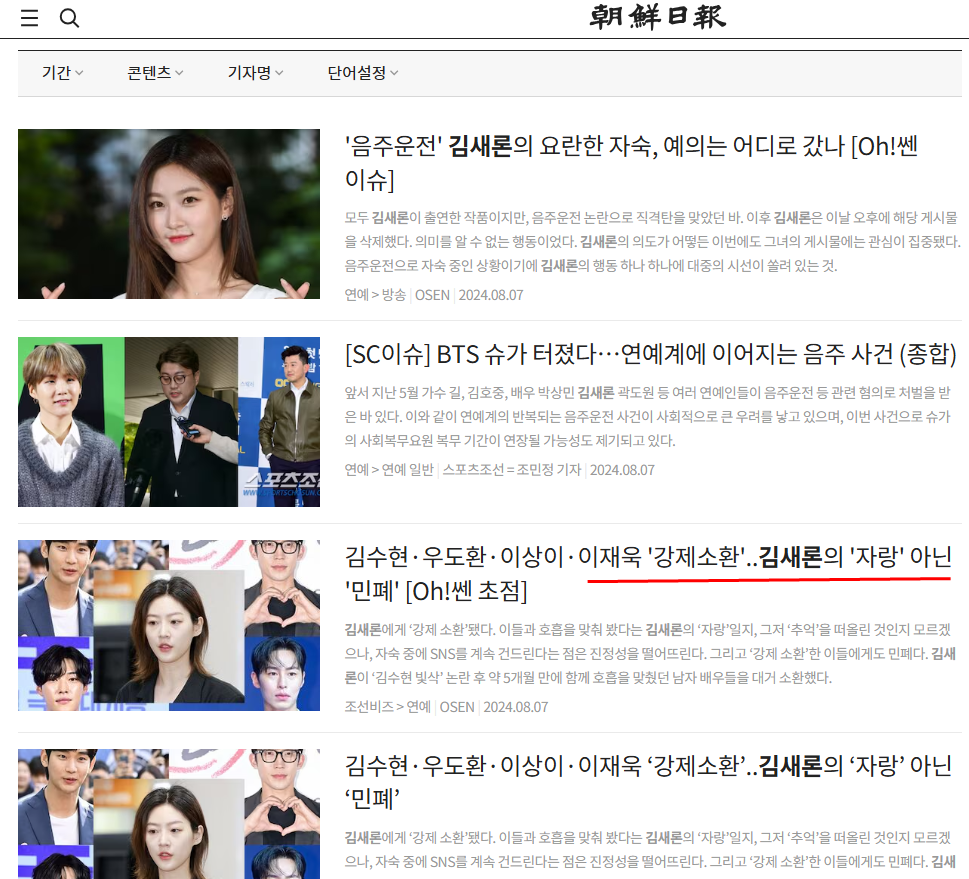Click the BTS 슈가 article collage thumbnail

point(169,422)
